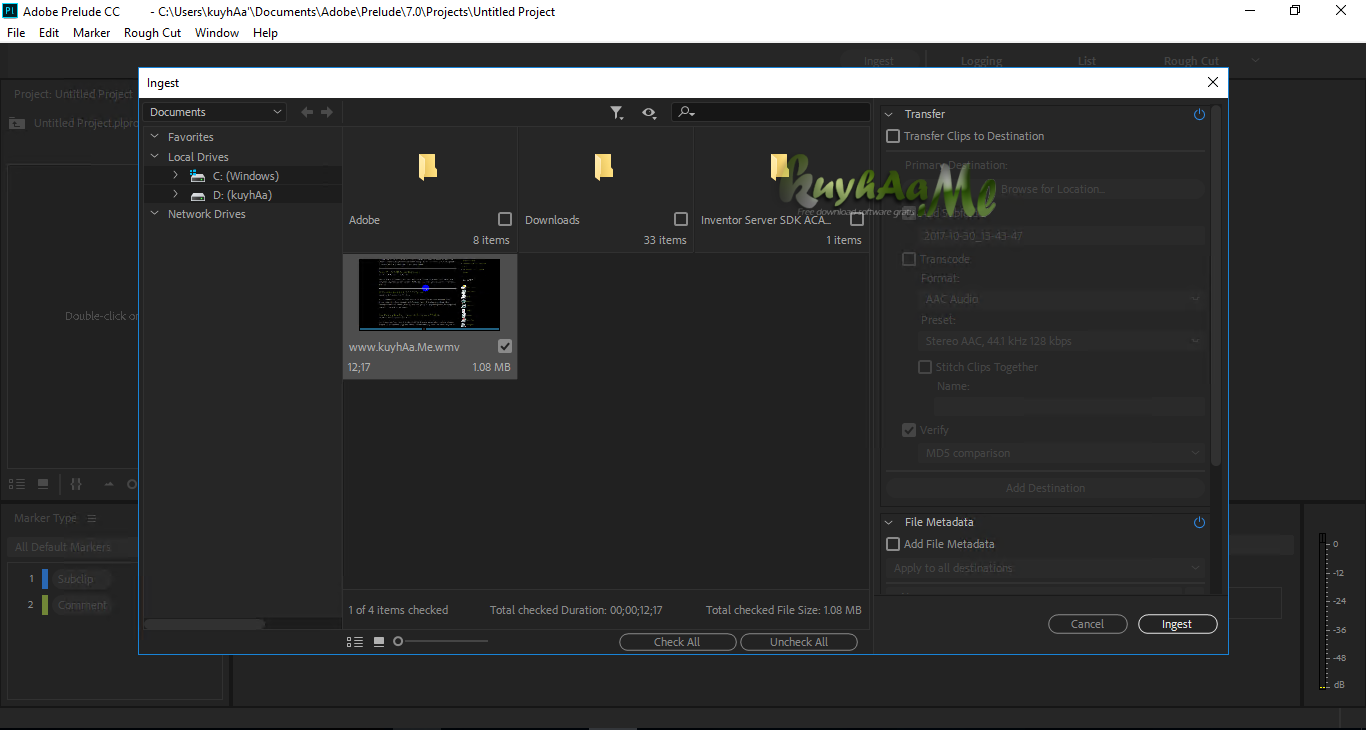Click the Ingest button to confirm
This screenshot has width=1366, height=730.
pyautogui.click(x=1177, y=624)
